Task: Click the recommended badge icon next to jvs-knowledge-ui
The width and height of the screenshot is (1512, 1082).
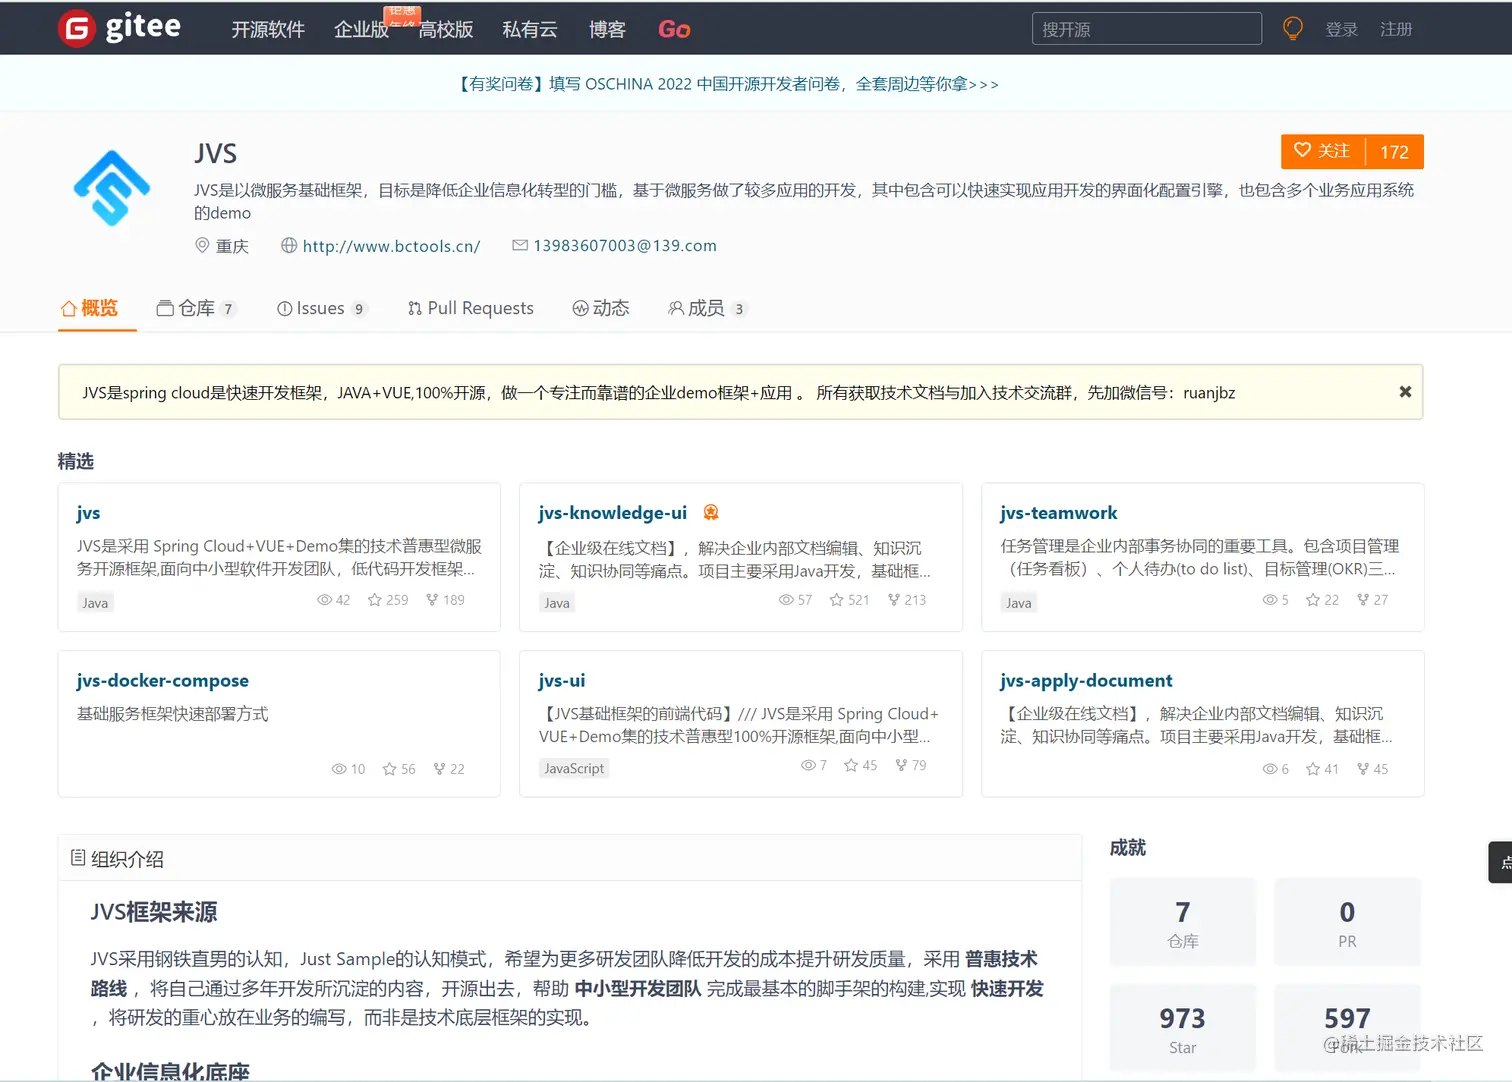Action: point(711,512)
